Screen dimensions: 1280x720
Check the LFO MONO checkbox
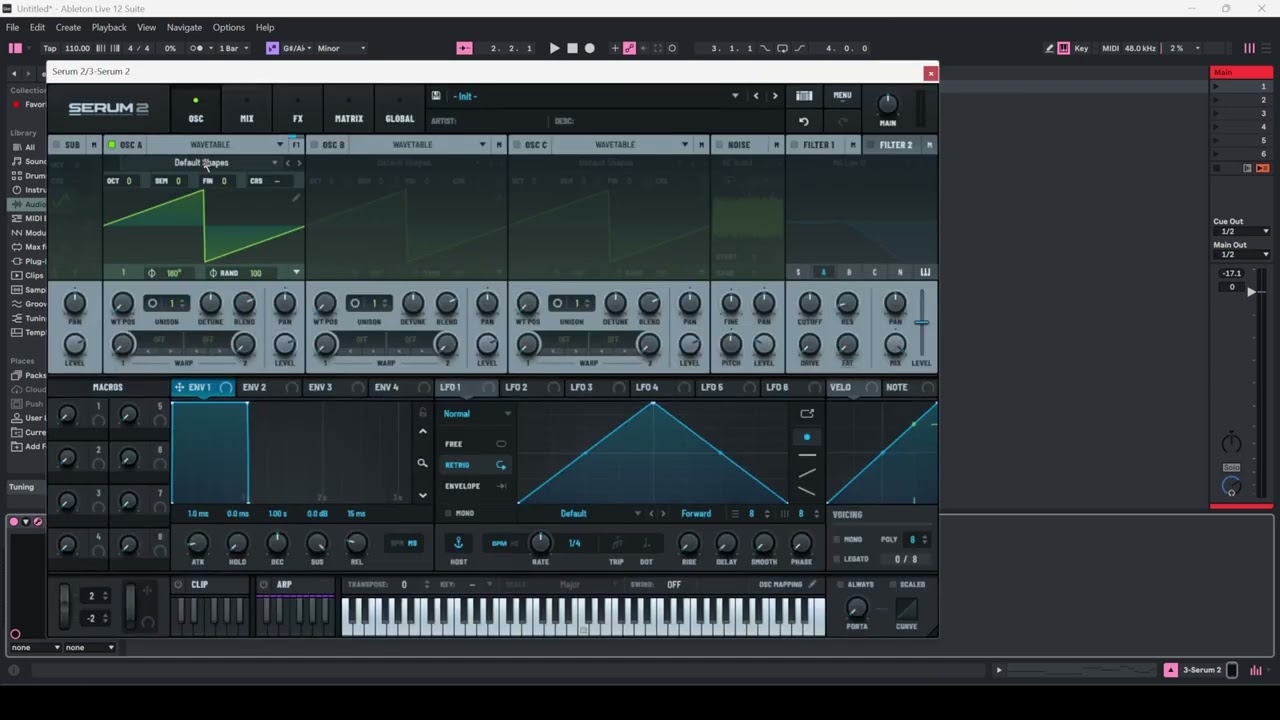click(448, 514)
